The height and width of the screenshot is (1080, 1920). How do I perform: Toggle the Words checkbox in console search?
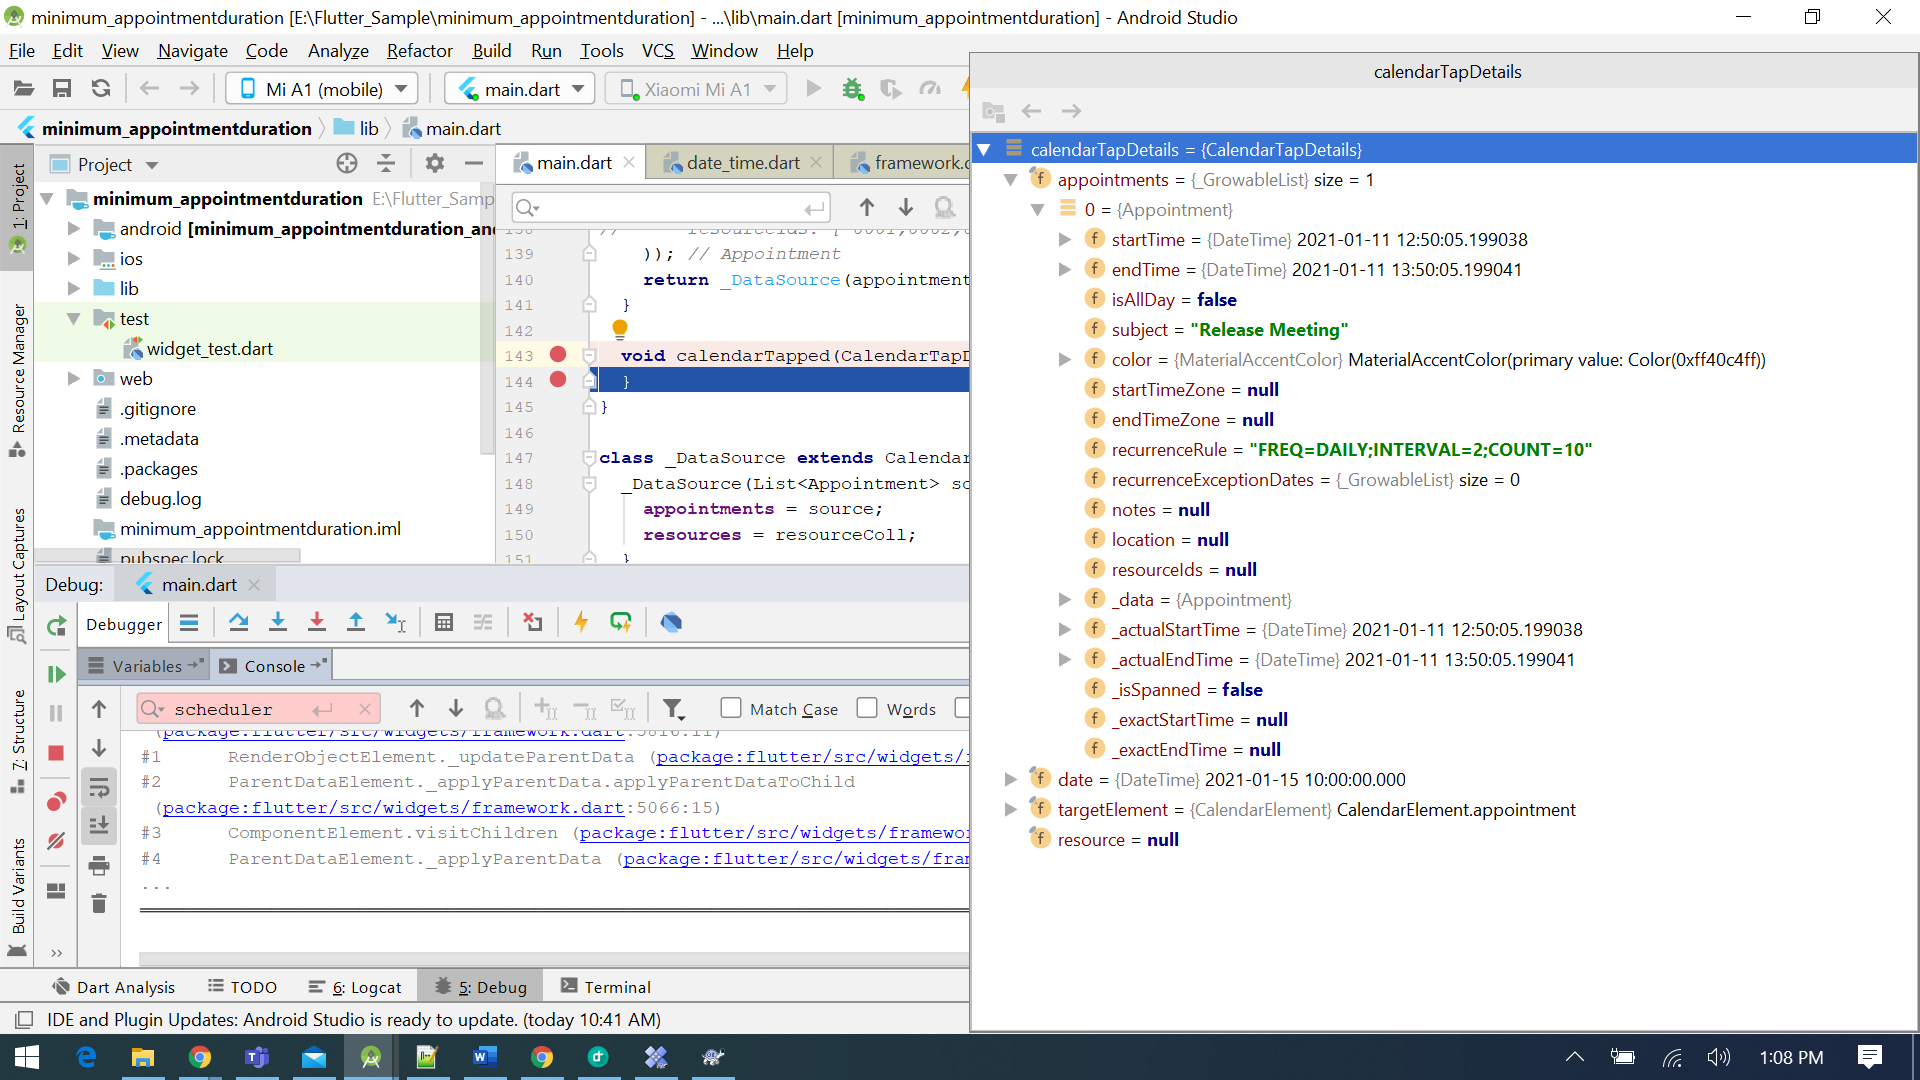pyautogui.click(x=867, y=708)
